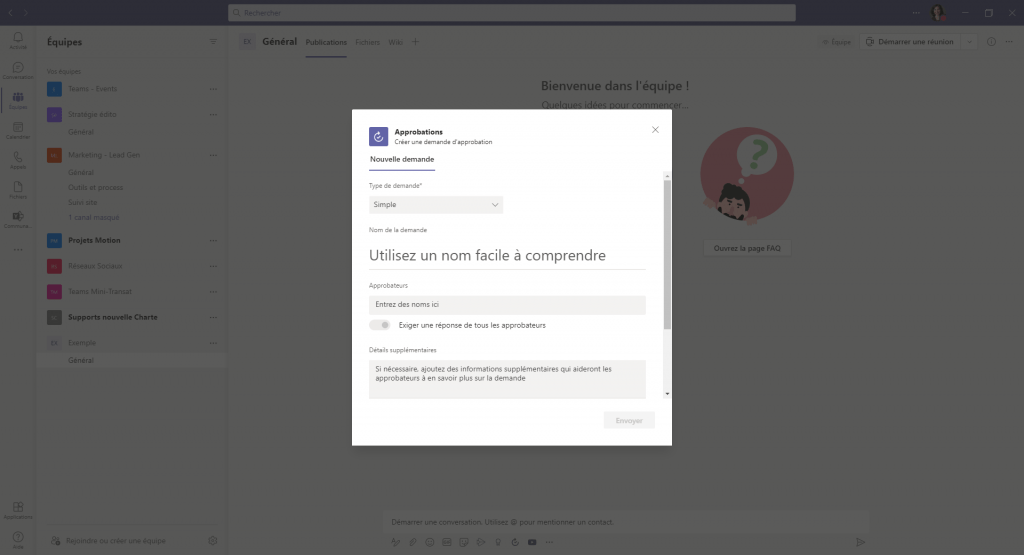The width and height of the screenshot is (1024, 555).
Task: Click the Approvals icon in compose bar
Action: click(515, 542)
